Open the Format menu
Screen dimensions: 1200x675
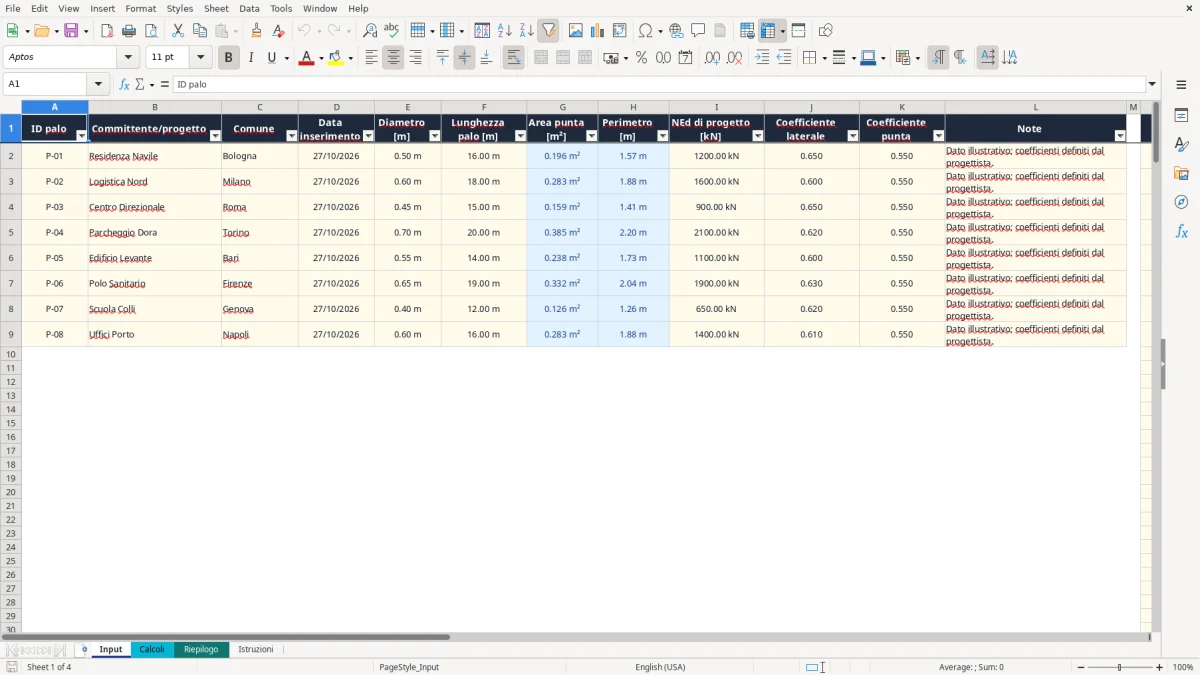[x=140, y=8]
